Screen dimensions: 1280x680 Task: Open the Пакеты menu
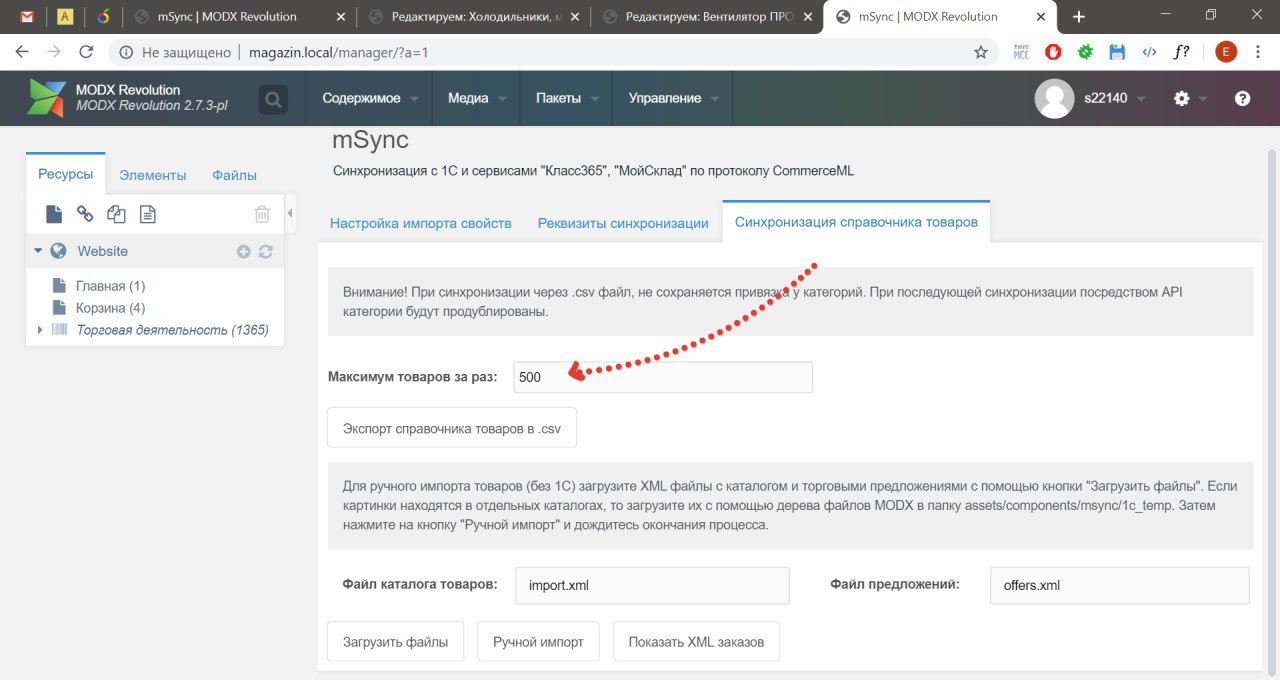(567, 98)
